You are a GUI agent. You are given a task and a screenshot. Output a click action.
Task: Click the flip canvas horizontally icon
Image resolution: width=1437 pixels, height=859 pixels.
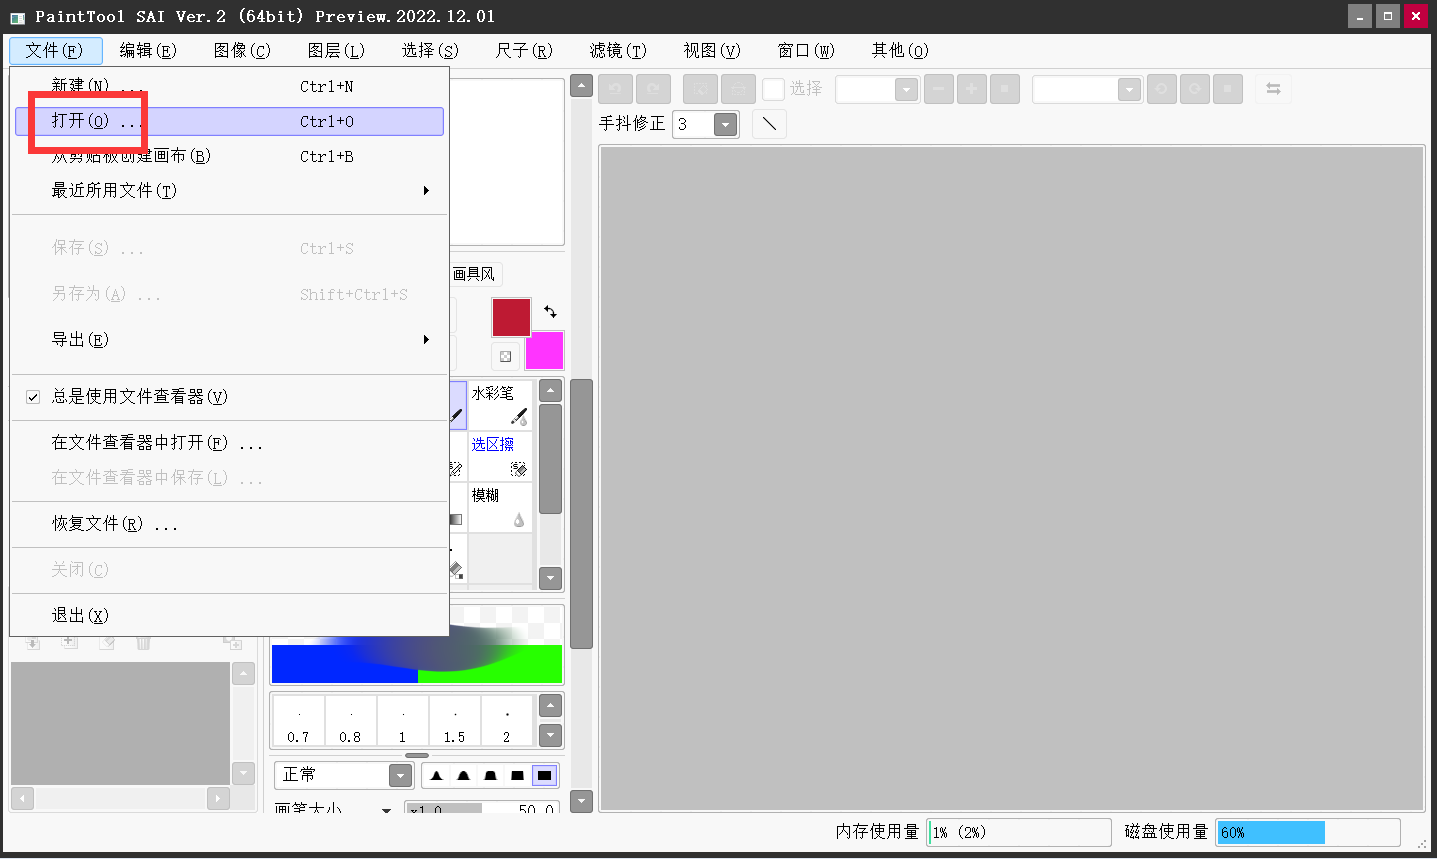(1273, 89)
